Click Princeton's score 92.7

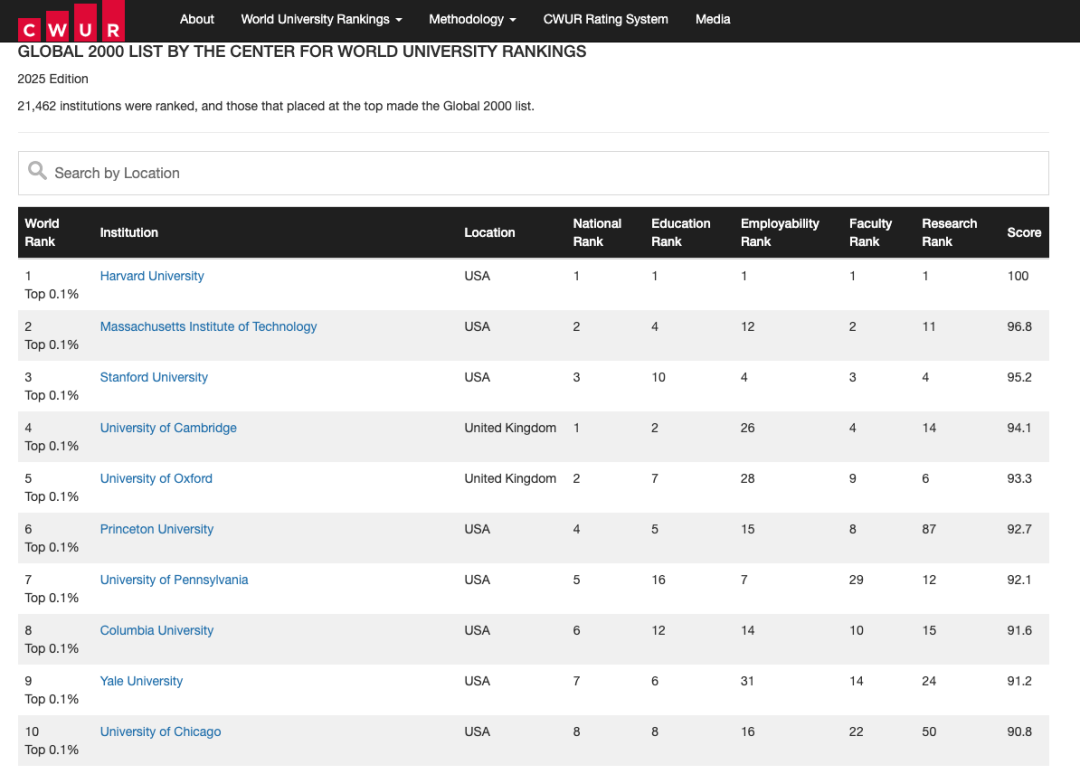tap(1019, 529)
